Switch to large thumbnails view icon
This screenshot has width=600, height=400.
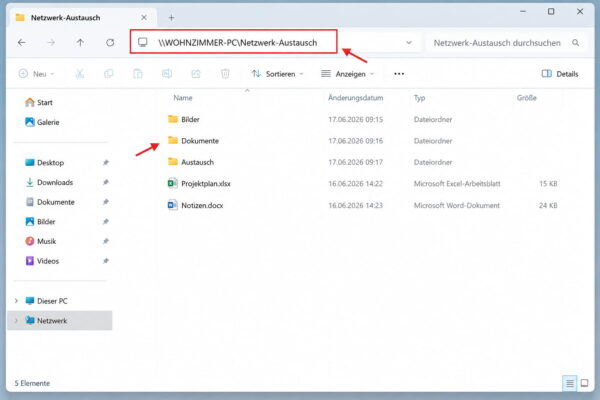point(584,383)
